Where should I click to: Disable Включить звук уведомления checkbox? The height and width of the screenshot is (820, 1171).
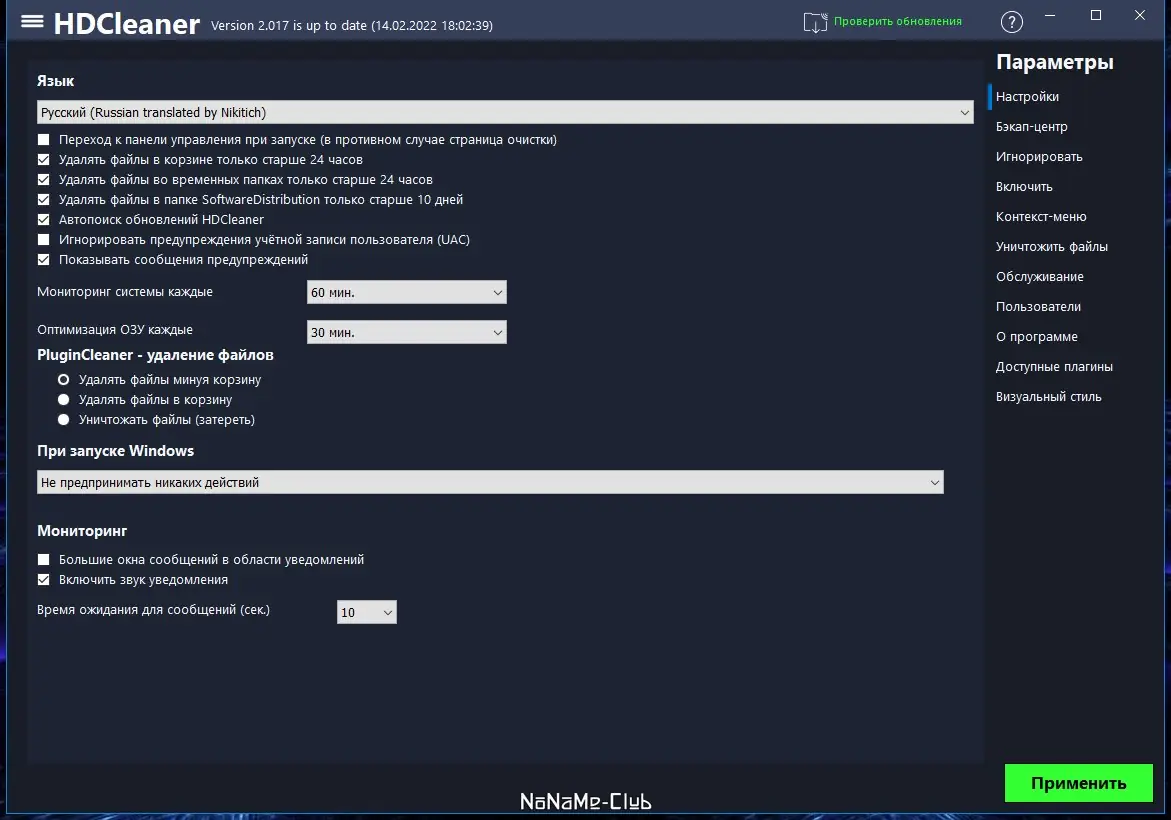pyautogui.click(x=43, y=580)
